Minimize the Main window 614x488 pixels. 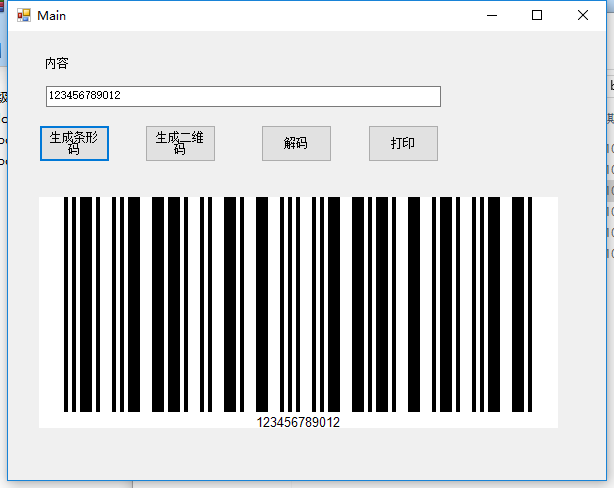tap(492, 16)
